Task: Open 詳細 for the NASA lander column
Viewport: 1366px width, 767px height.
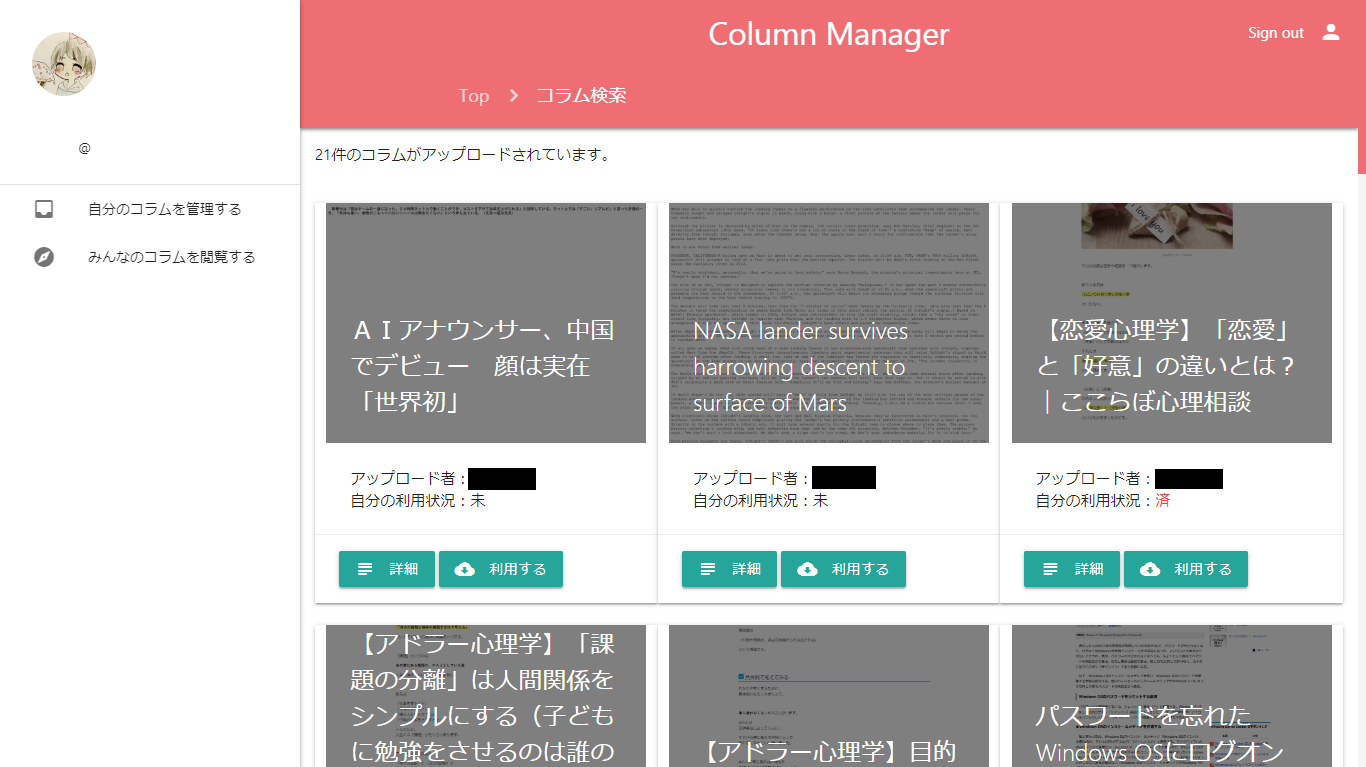Action: point(729,569)
